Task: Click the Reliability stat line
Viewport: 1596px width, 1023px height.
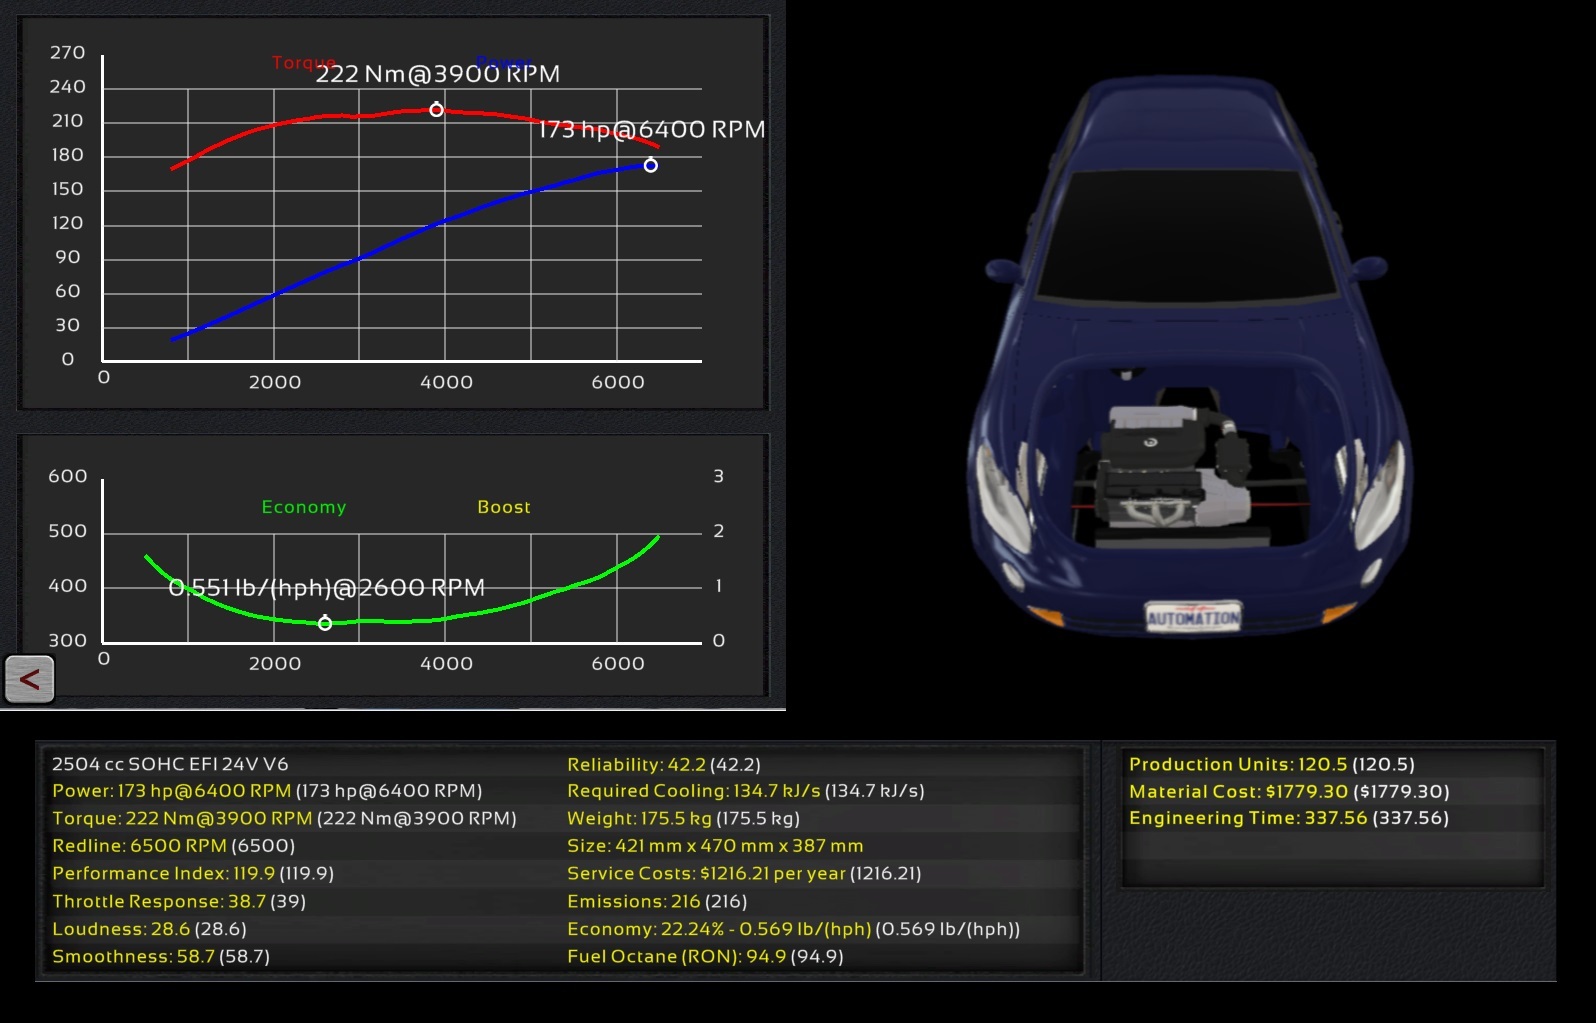Action: click(663, 764)
